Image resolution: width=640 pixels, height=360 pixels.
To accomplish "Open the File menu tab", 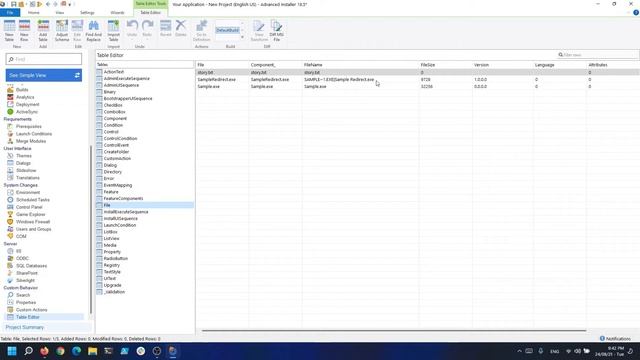I will [x=10, y=13].
